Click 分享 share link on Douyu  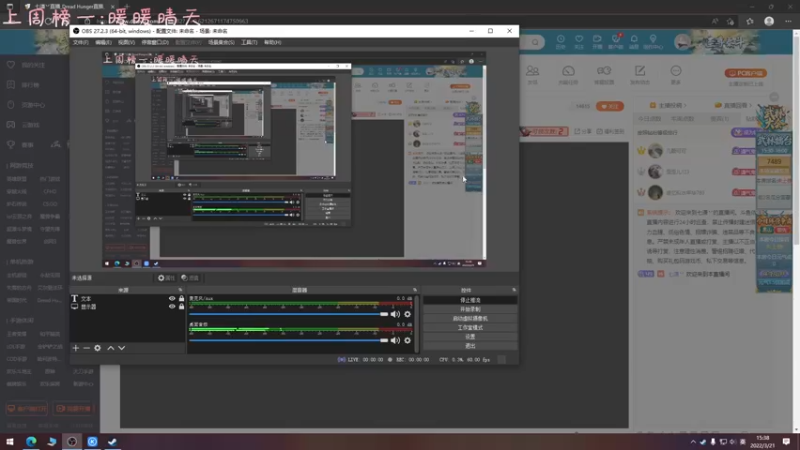(584, 132)
